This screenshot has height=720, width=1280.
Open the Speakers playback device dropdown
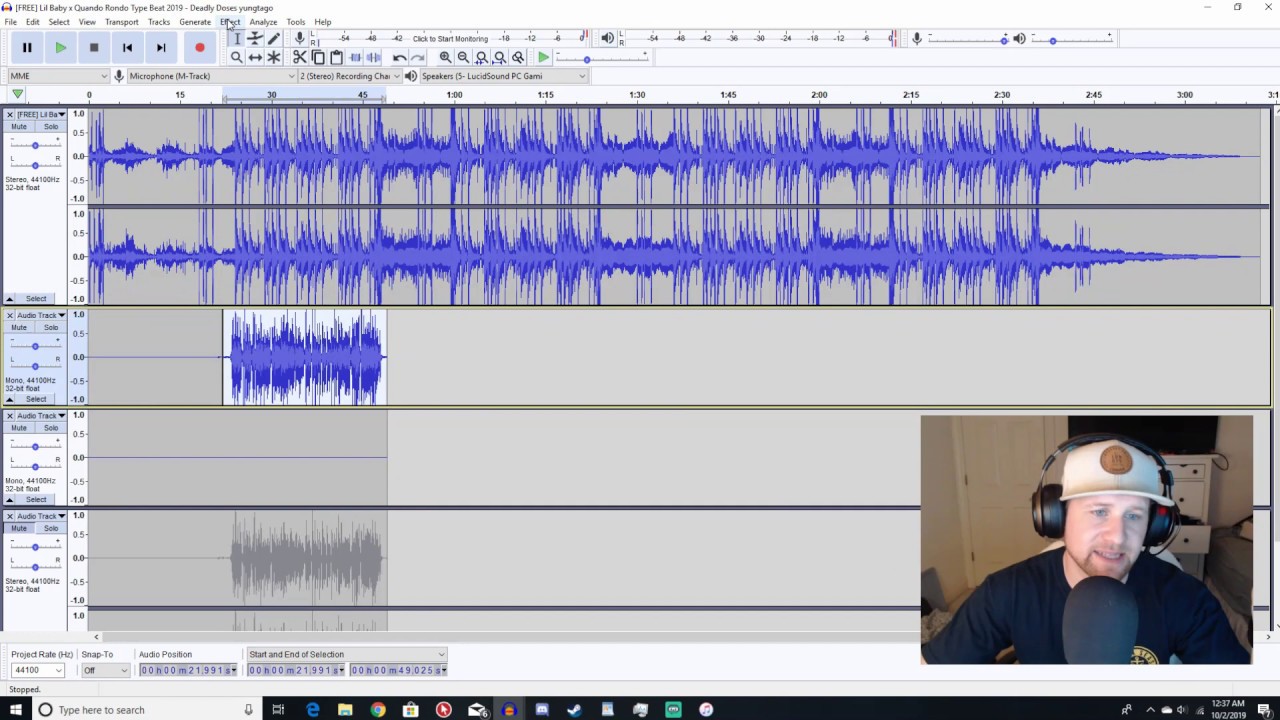503,76
